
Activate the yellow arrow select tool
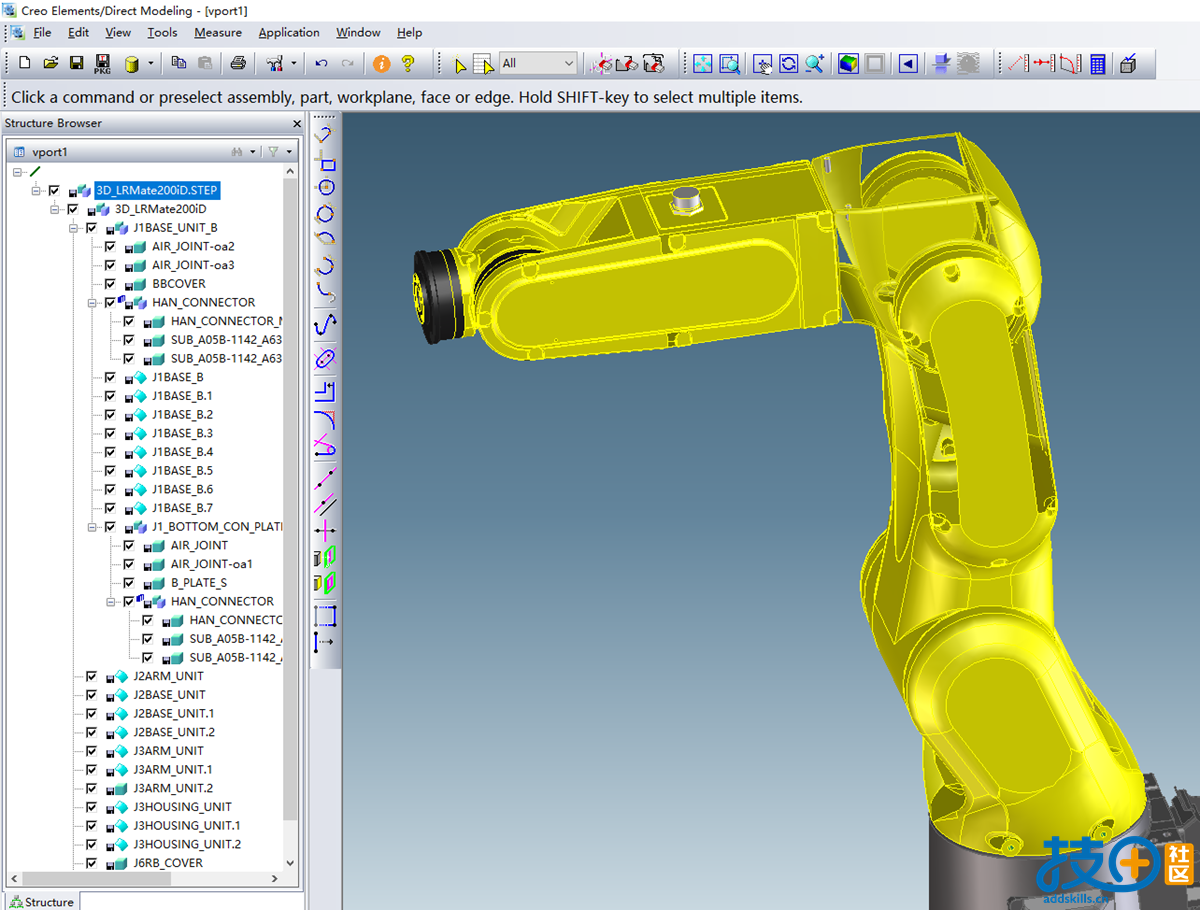pos(460,64)
